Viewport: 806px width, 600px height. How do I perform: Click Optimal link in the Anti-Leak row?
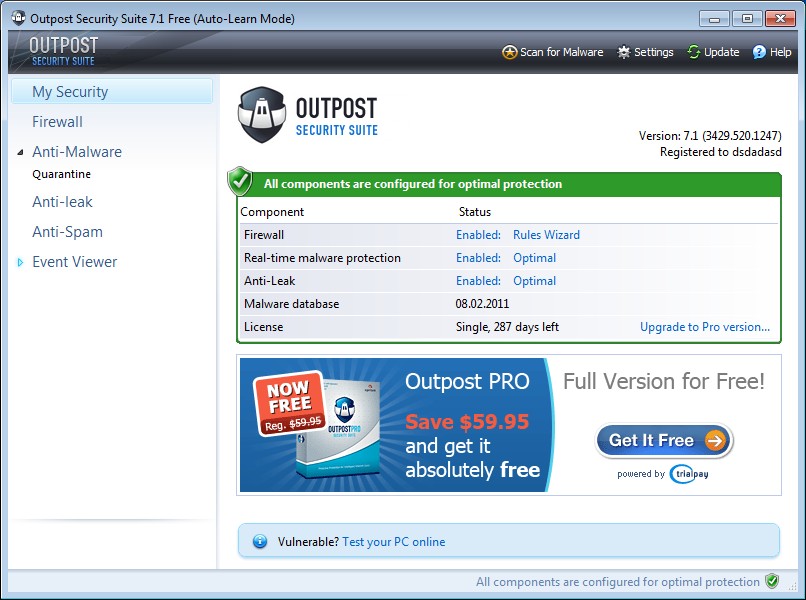[535, 281]
